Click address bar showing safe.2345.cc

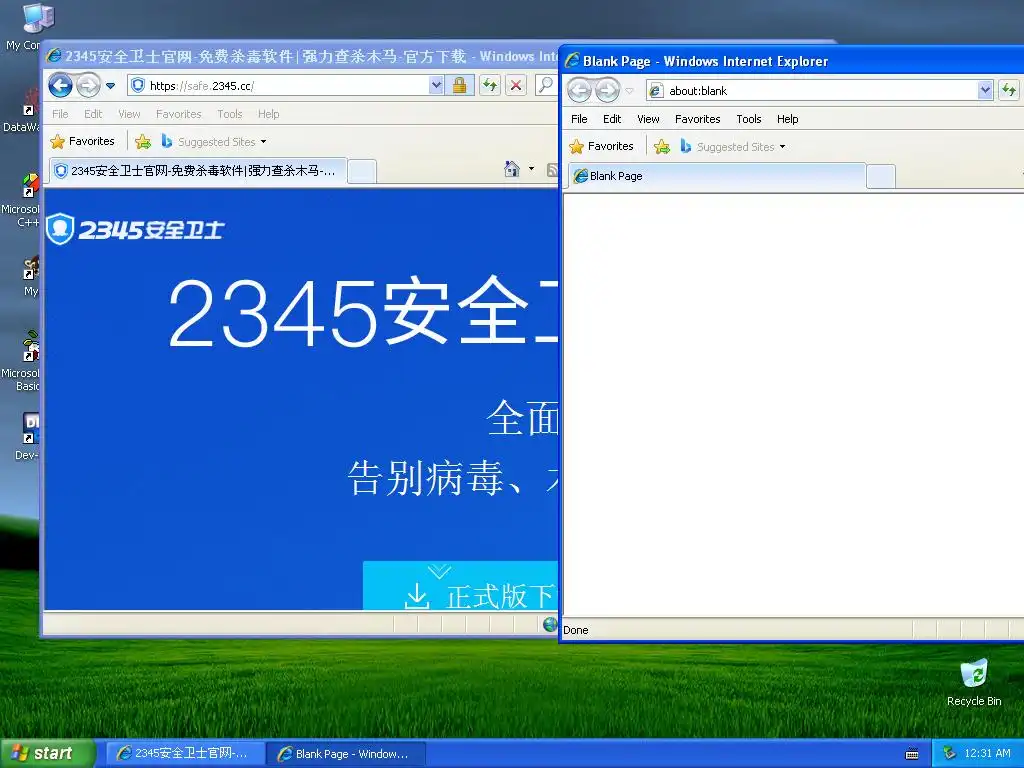pyautogui.click(x=278, y=86)
